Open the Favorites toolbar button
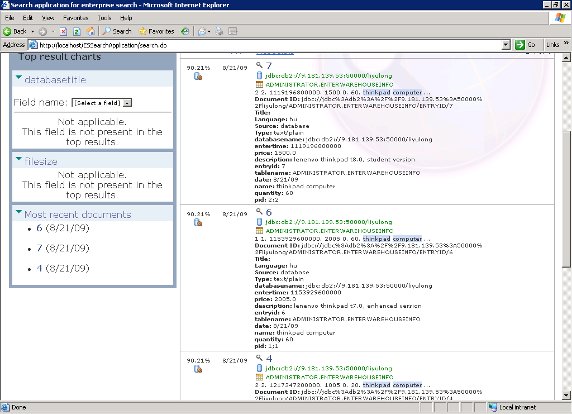This screenshot has width=572, height=414. click(x=156, y=31)
